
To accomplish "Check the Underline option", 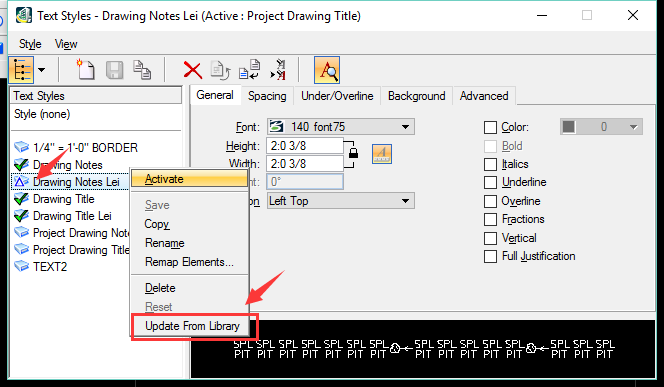I will [x=490, y=182].
